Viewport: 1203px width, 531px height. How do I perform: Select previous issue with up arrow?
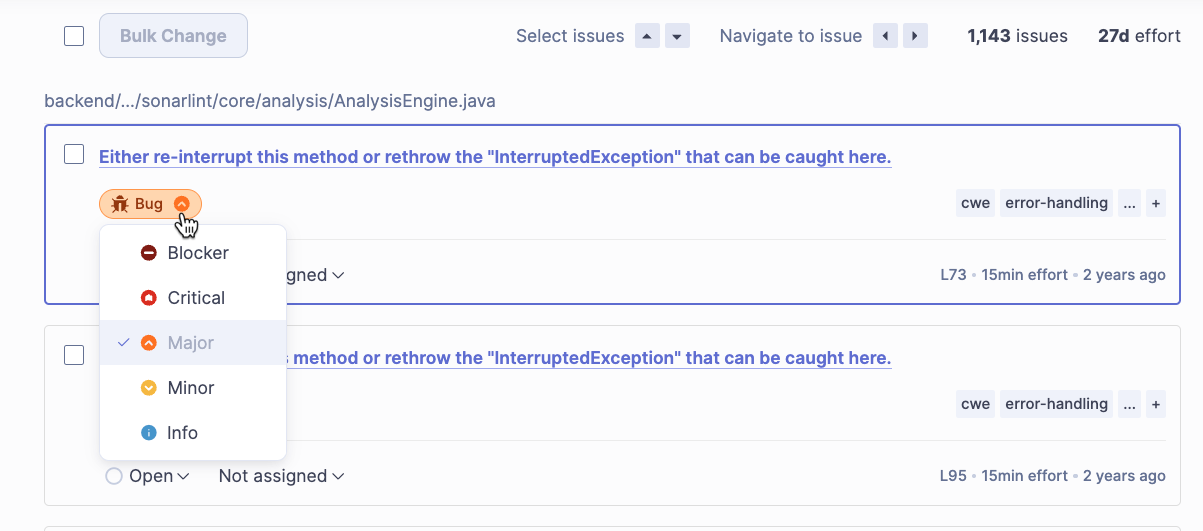[x=648, y=37]
